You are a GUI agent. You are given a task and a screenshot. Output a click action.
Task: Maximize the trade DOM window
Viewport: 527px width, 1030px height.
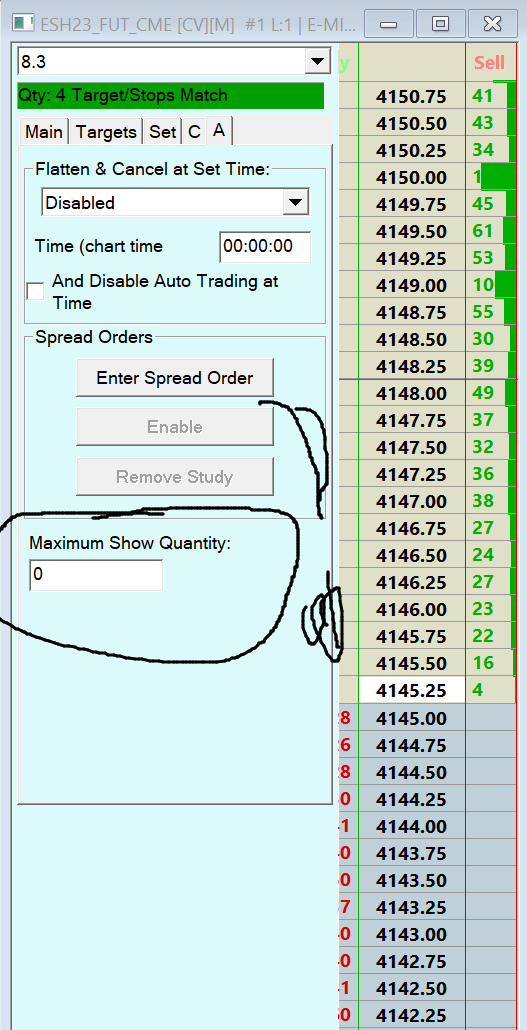440,24
